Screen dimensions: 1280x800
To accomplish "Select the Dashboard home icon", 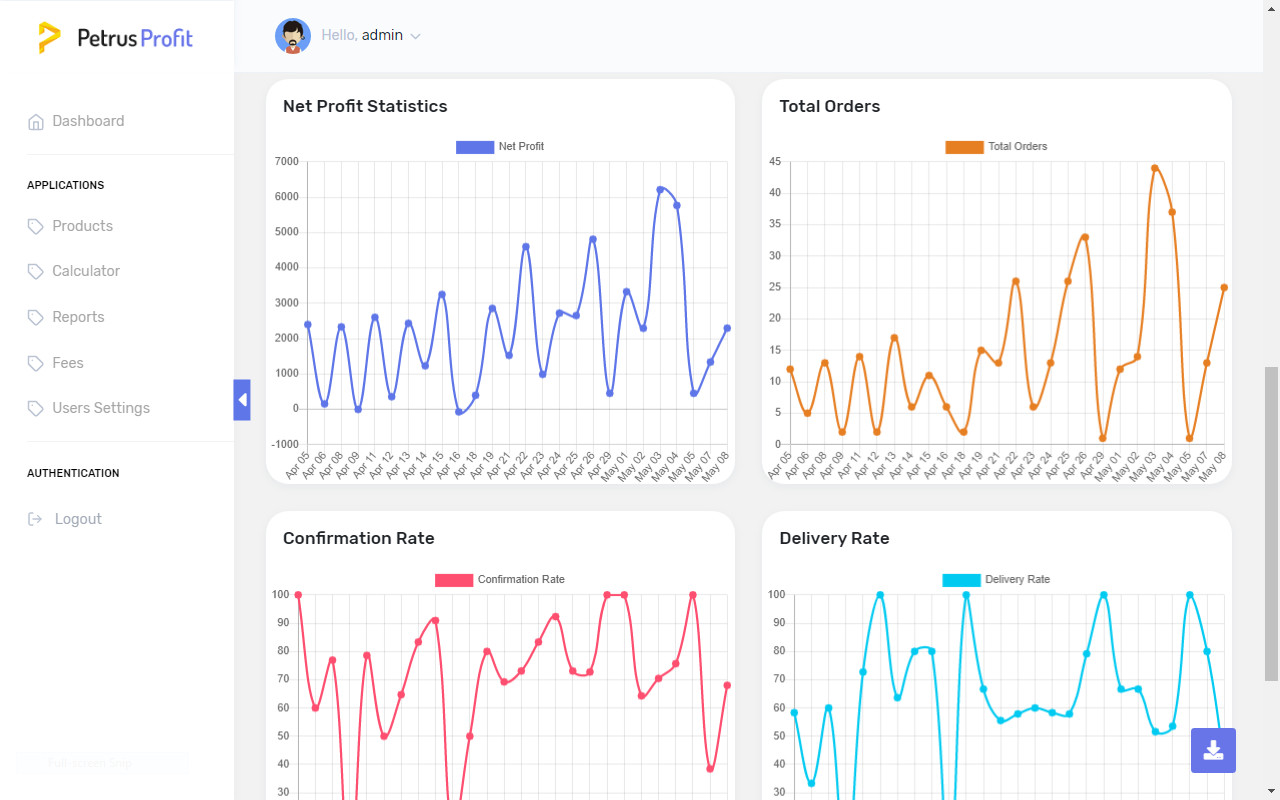I will 35,120.
